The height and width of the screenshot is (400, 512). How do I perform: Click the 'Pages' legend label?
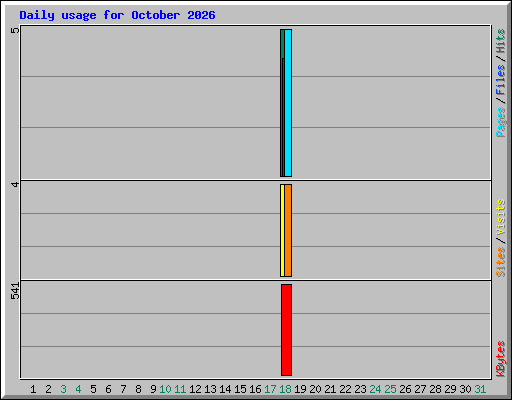(501, 122)
